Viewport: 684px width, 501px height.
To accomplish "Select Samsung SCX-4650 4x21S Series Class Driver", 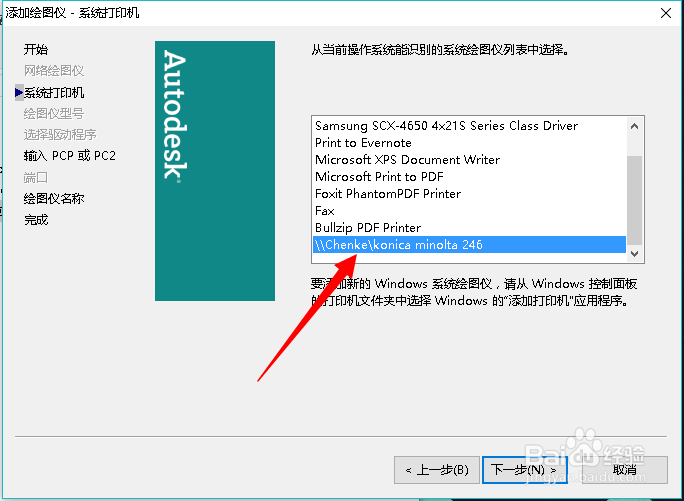I will (469, 126).
